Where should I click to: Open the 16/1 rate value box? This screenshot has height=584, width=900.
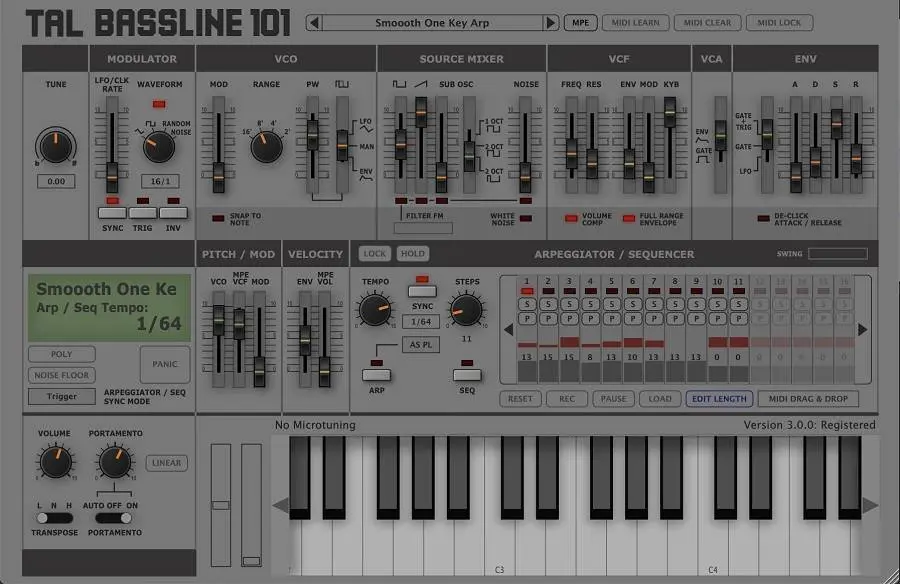point(160,181)
